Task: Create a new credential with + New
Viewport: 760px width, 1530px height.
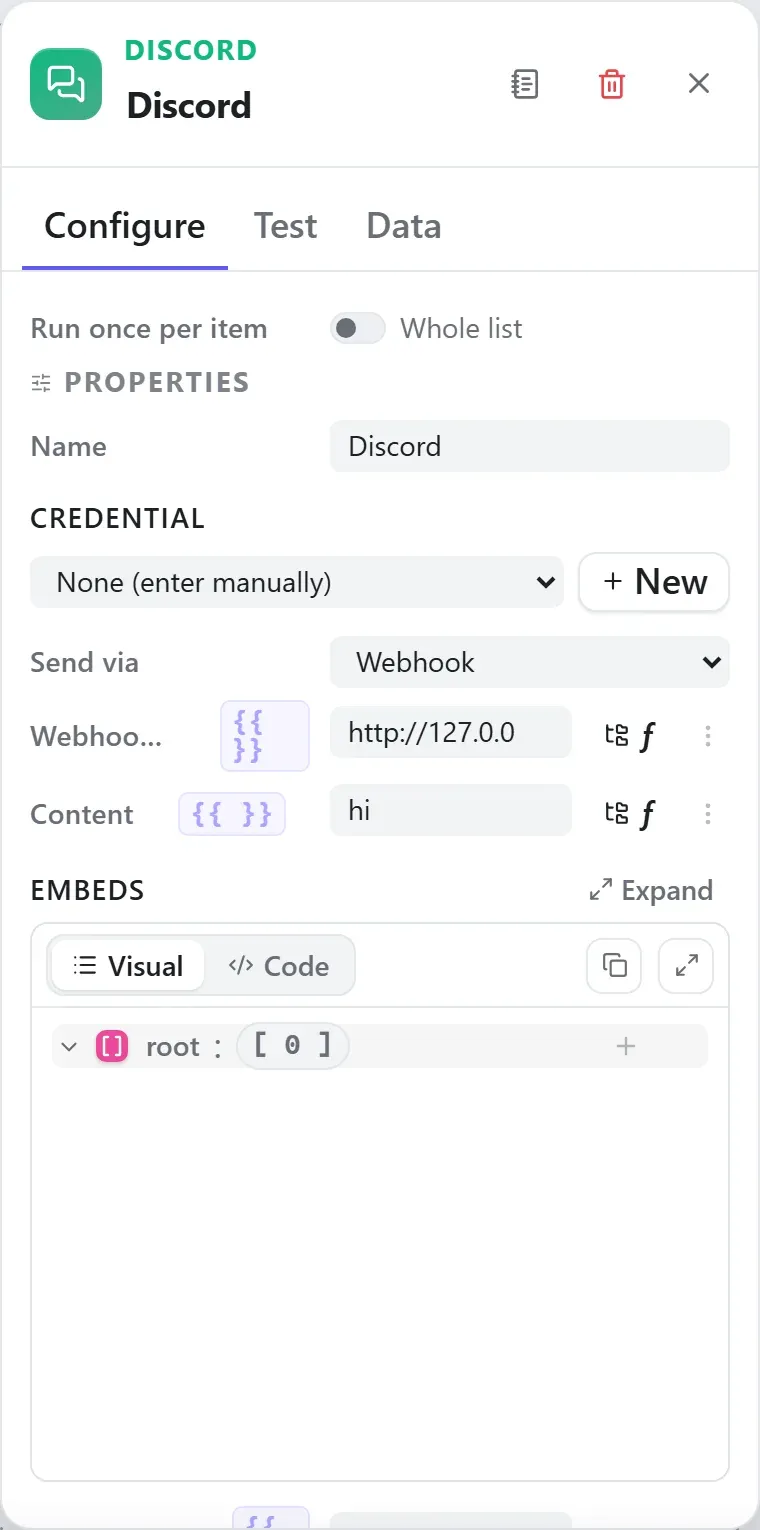Action: tap(654, 582)
